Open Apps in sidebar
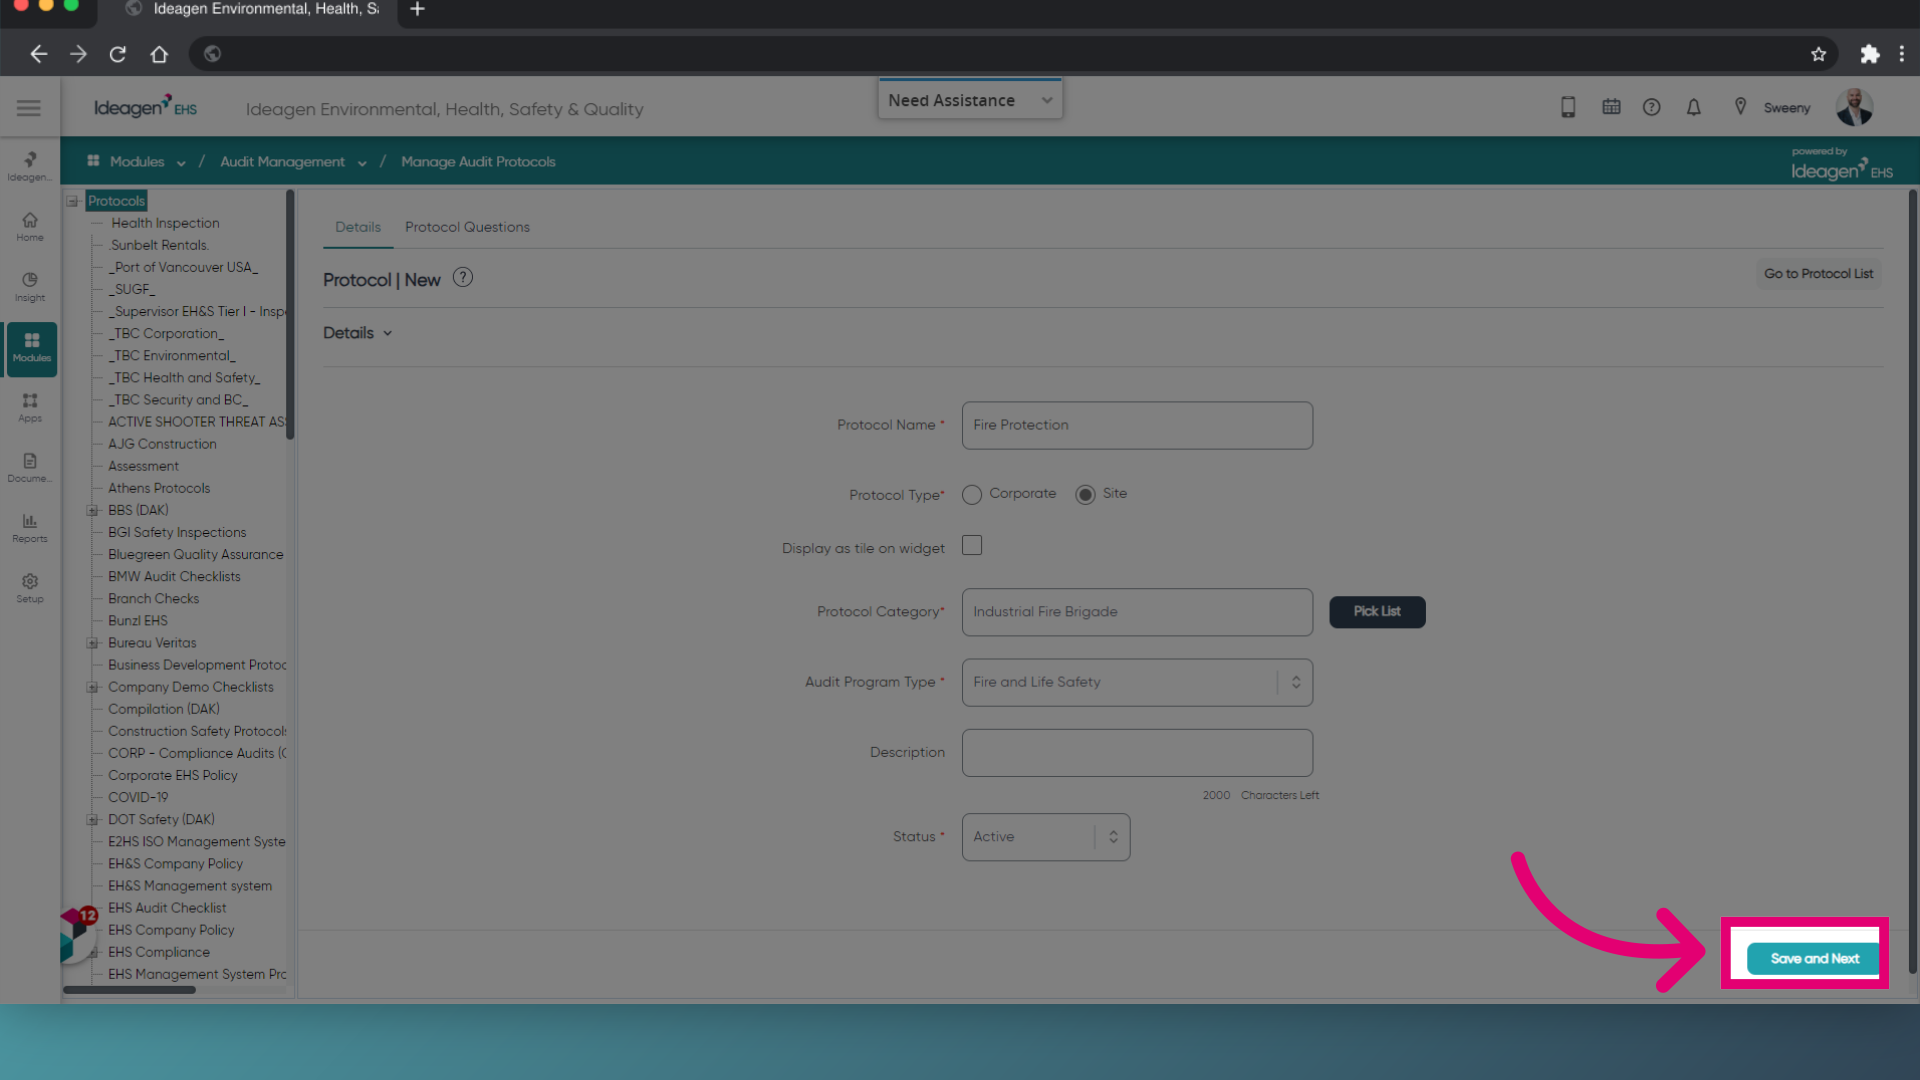 click(30, 408)
